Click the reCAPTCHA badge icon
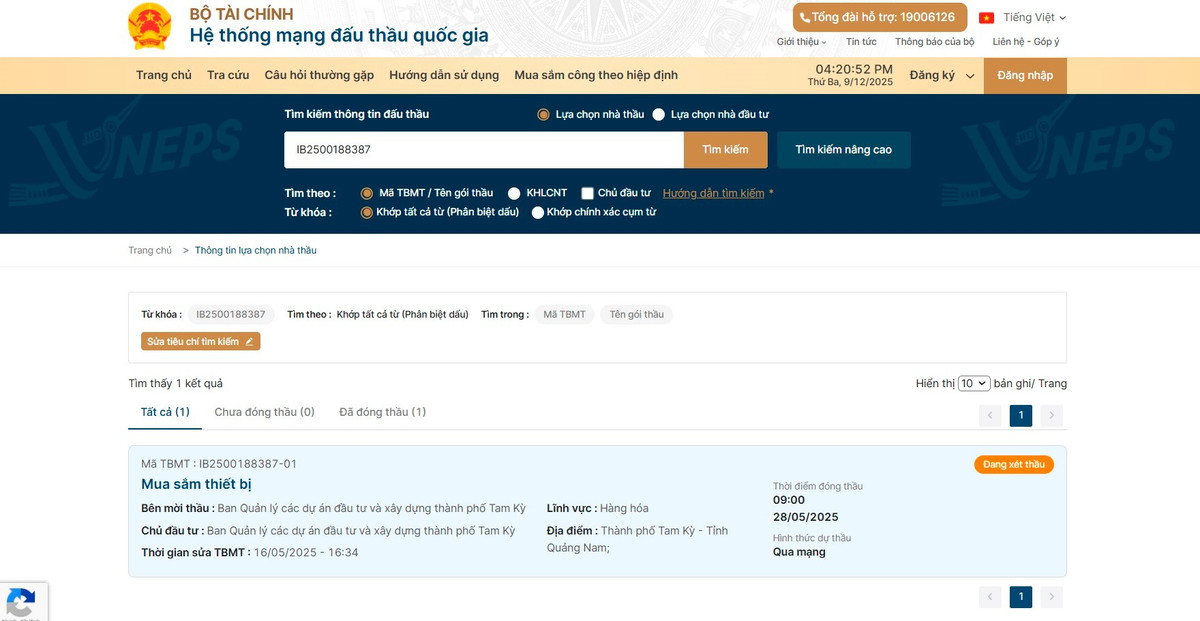 point(21,603)
